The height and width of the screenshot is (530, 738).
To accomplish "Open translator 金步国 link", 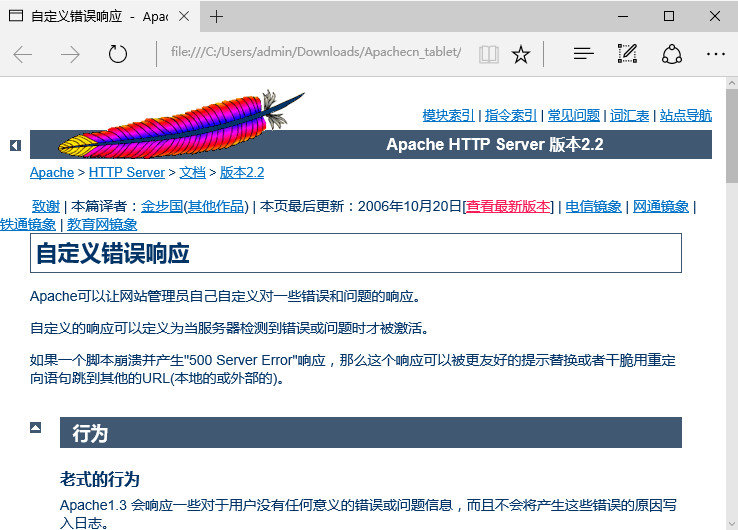I will point(162,206).
